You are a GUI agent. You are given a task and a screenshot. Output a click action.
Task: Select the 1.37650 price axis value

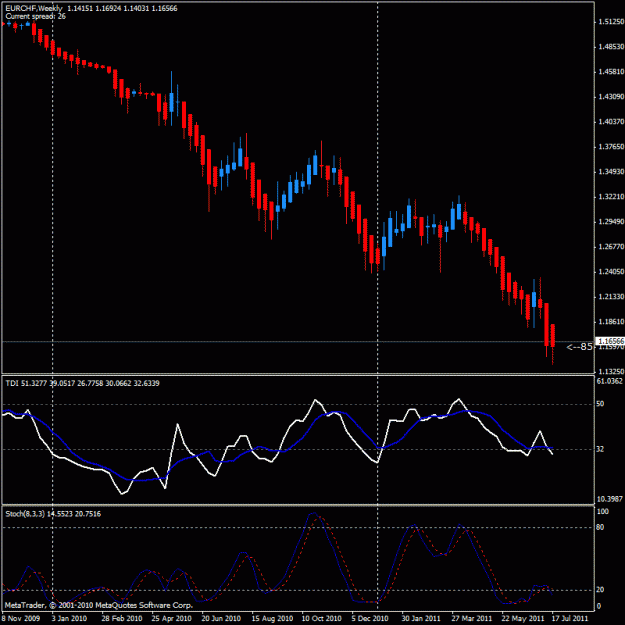[x=611, y=147]
